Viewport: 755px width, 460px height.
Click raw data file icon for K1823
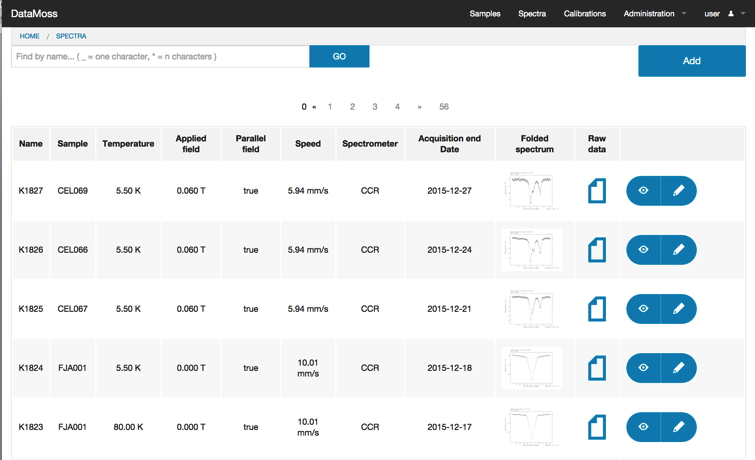click(x=597, y=427)
